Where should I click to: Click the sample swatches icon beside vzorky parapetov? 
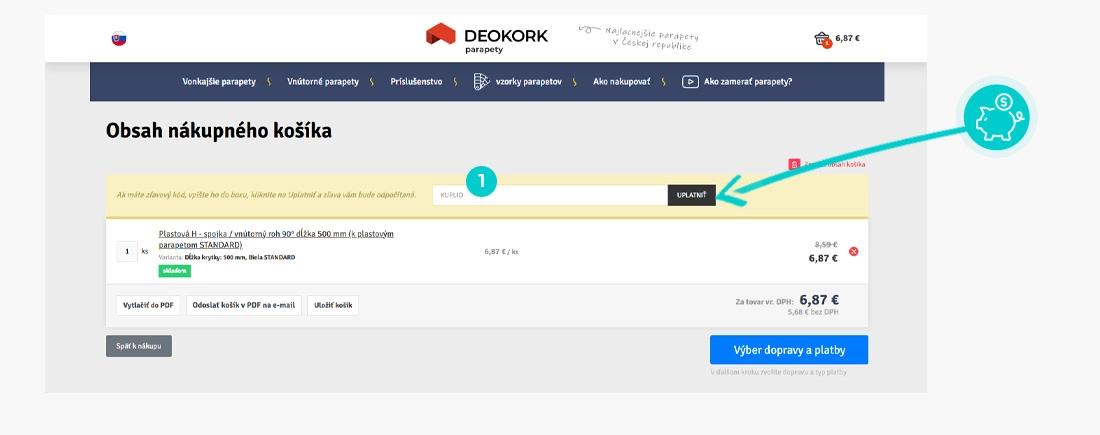pos(481,81)
